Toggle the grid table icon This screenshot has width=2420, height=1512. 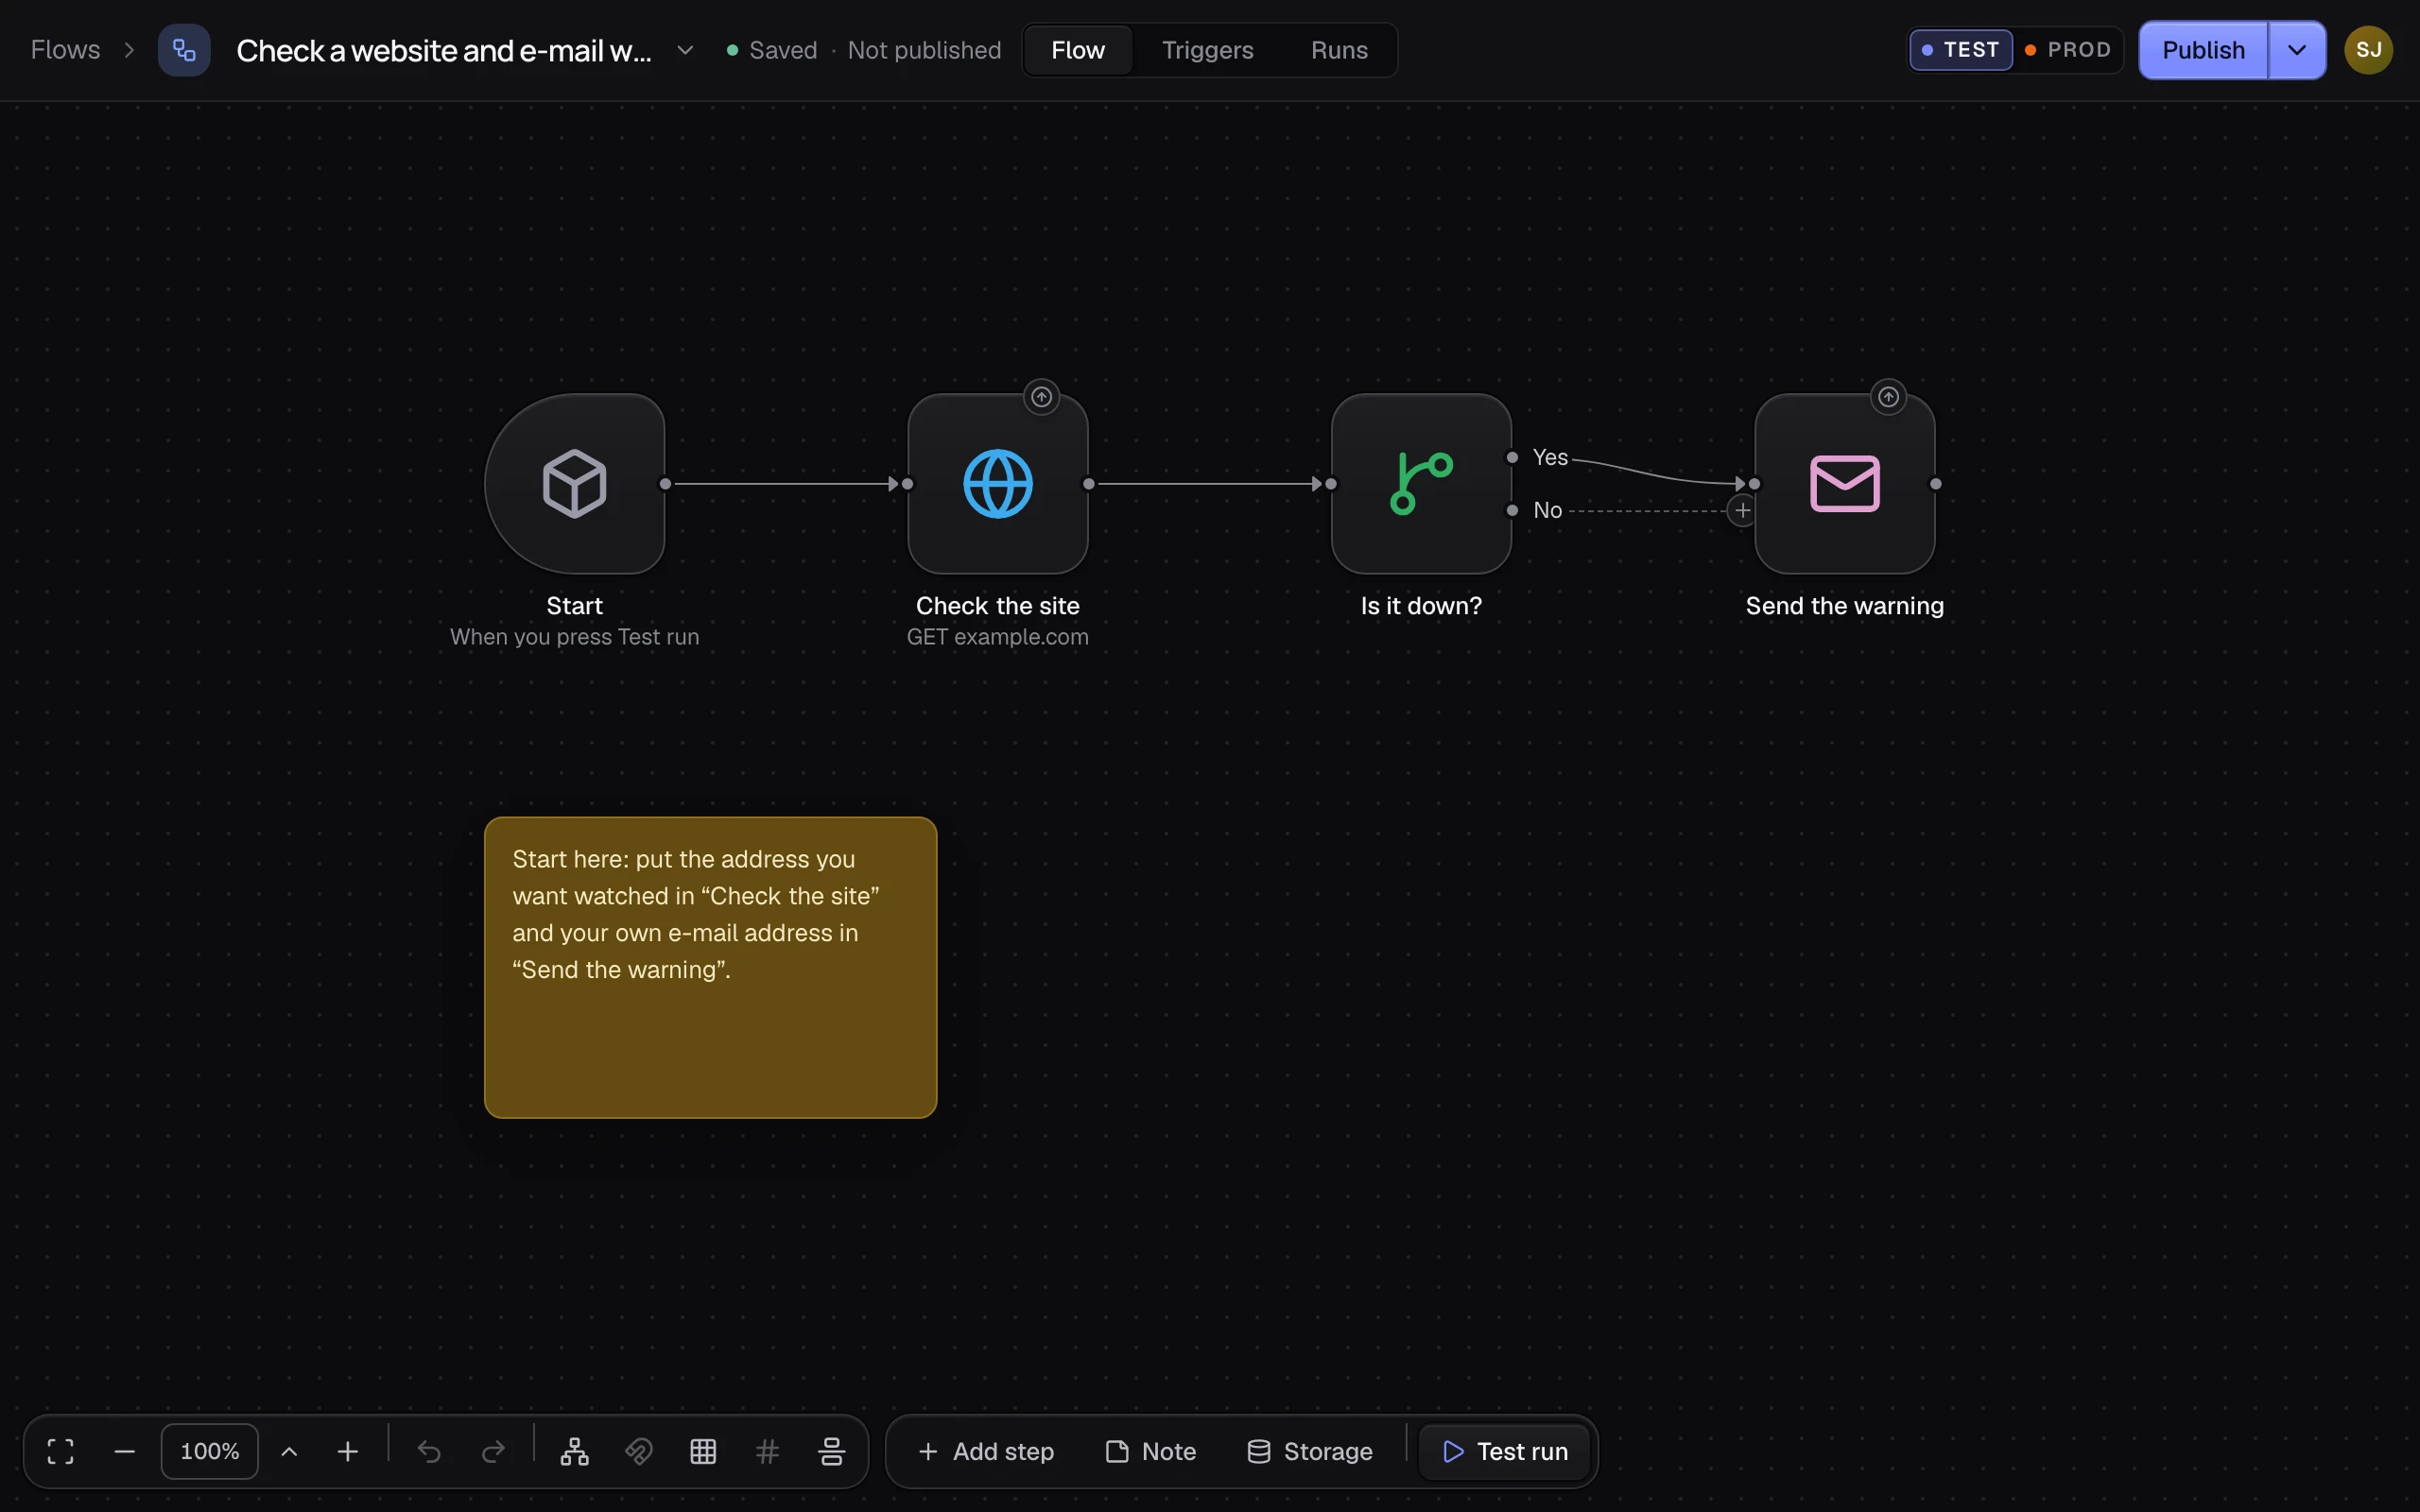click(x=703, y=1451)
